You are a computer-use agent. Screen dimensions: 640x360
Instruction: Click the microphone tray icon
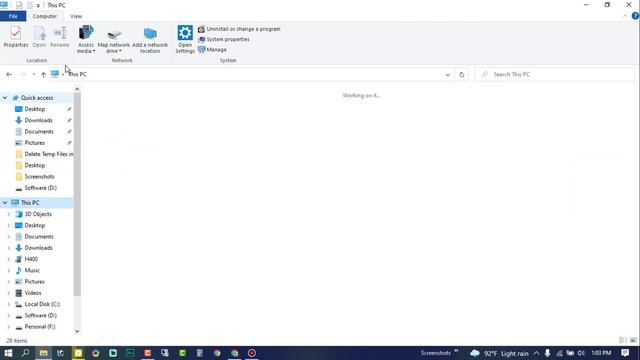[547, 353]
